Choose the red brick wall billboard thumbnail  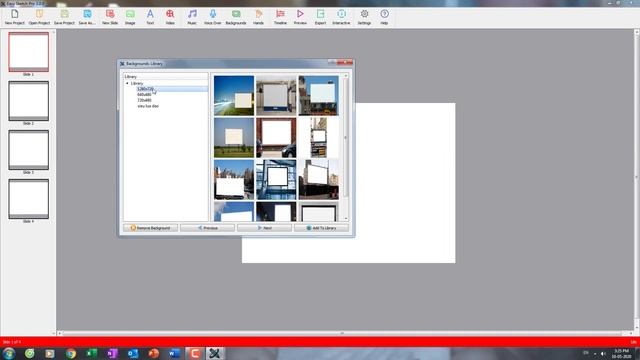[276, 138]
